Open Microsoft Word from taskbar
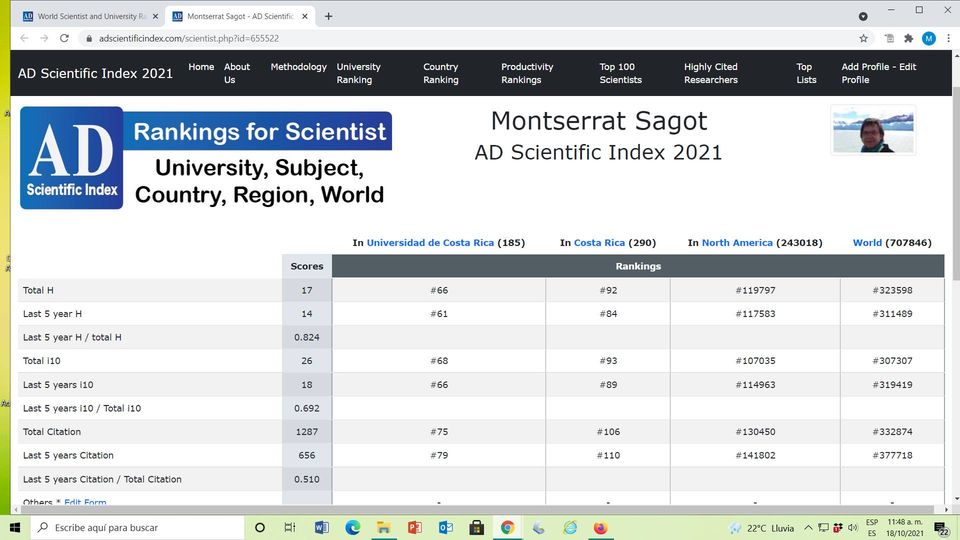The image size is (960, 540). coord(321,527)
